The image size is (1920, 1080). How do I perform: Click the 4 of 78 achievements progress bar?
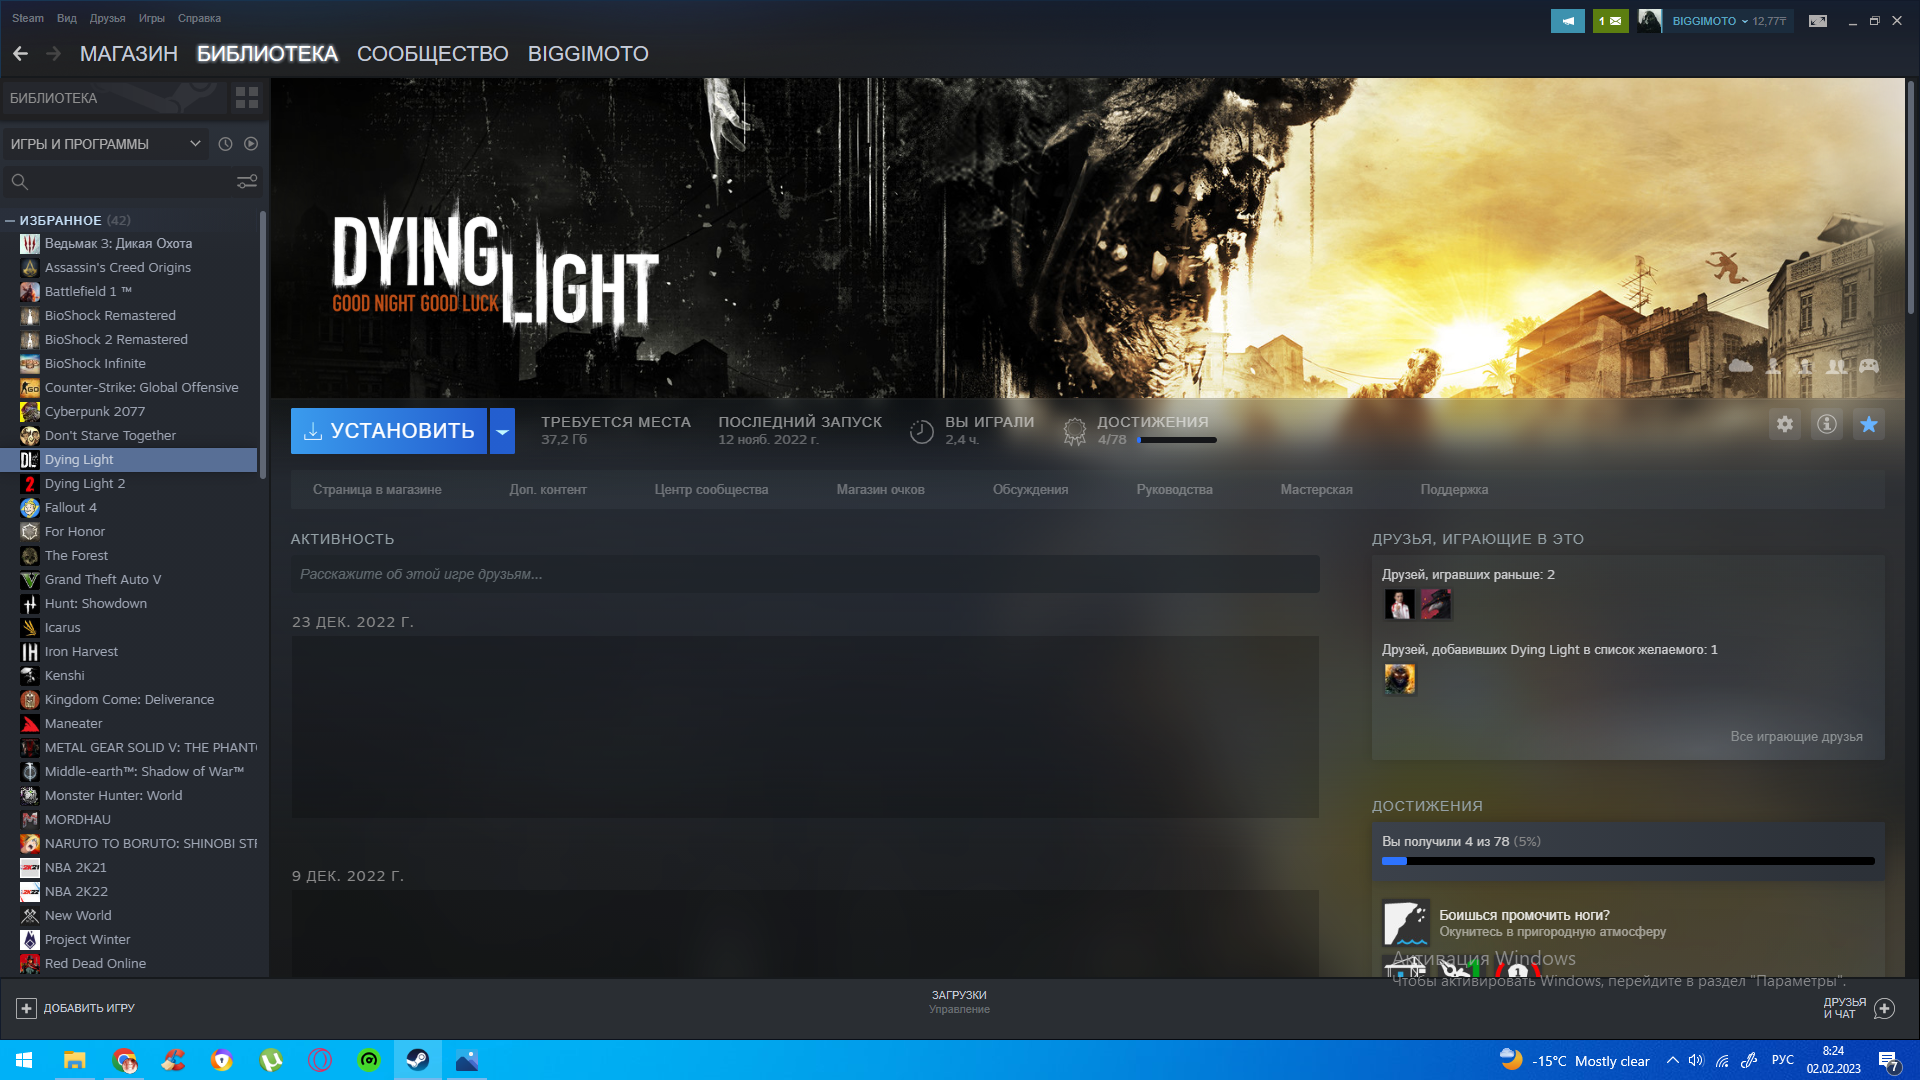click(1628, 861)
